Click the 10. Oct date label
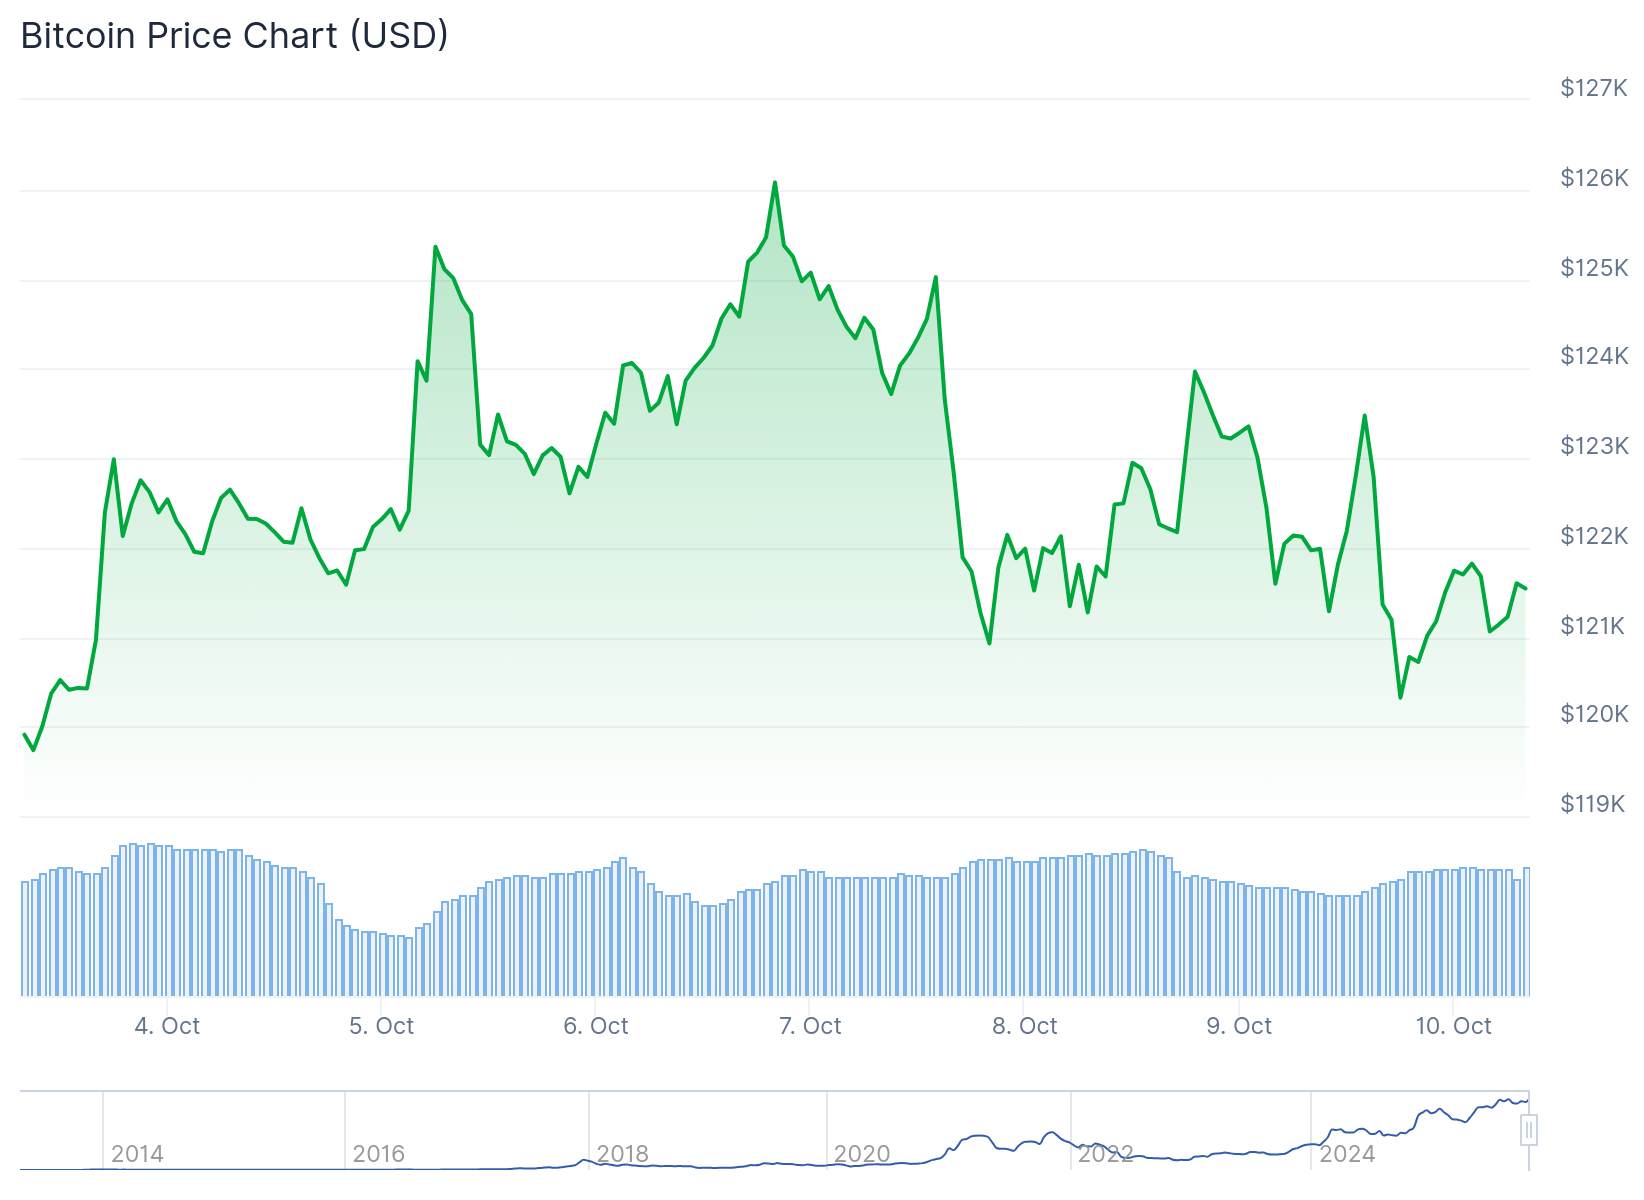 click(x=1453, y=1026)
